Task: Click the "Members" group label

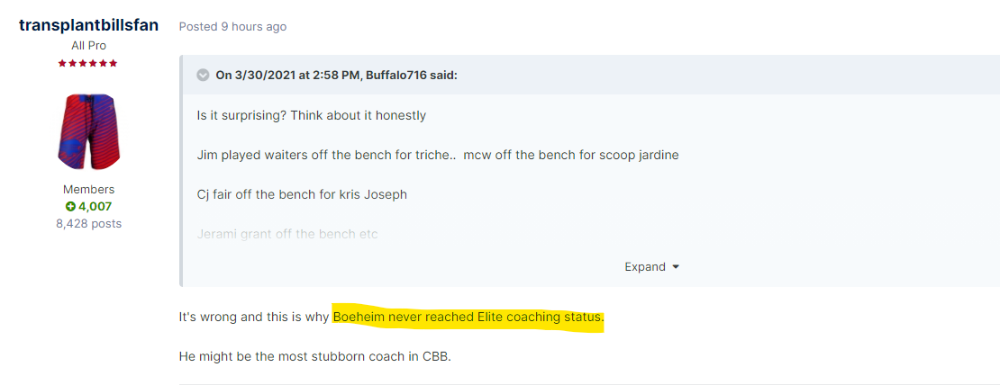Action: (x=89, y=190)
